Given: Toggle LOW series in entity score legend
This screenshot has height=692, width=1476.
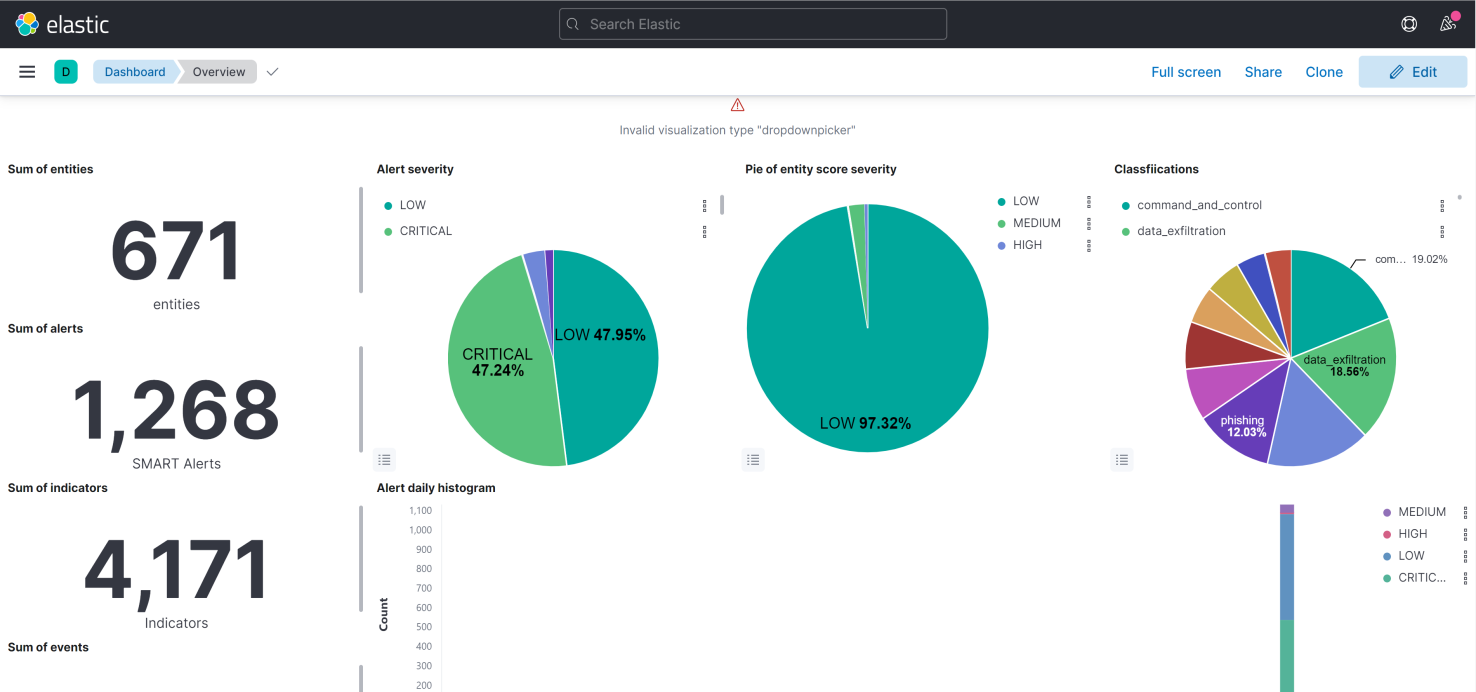Looking at the screenshot, I should point(1026,201).
